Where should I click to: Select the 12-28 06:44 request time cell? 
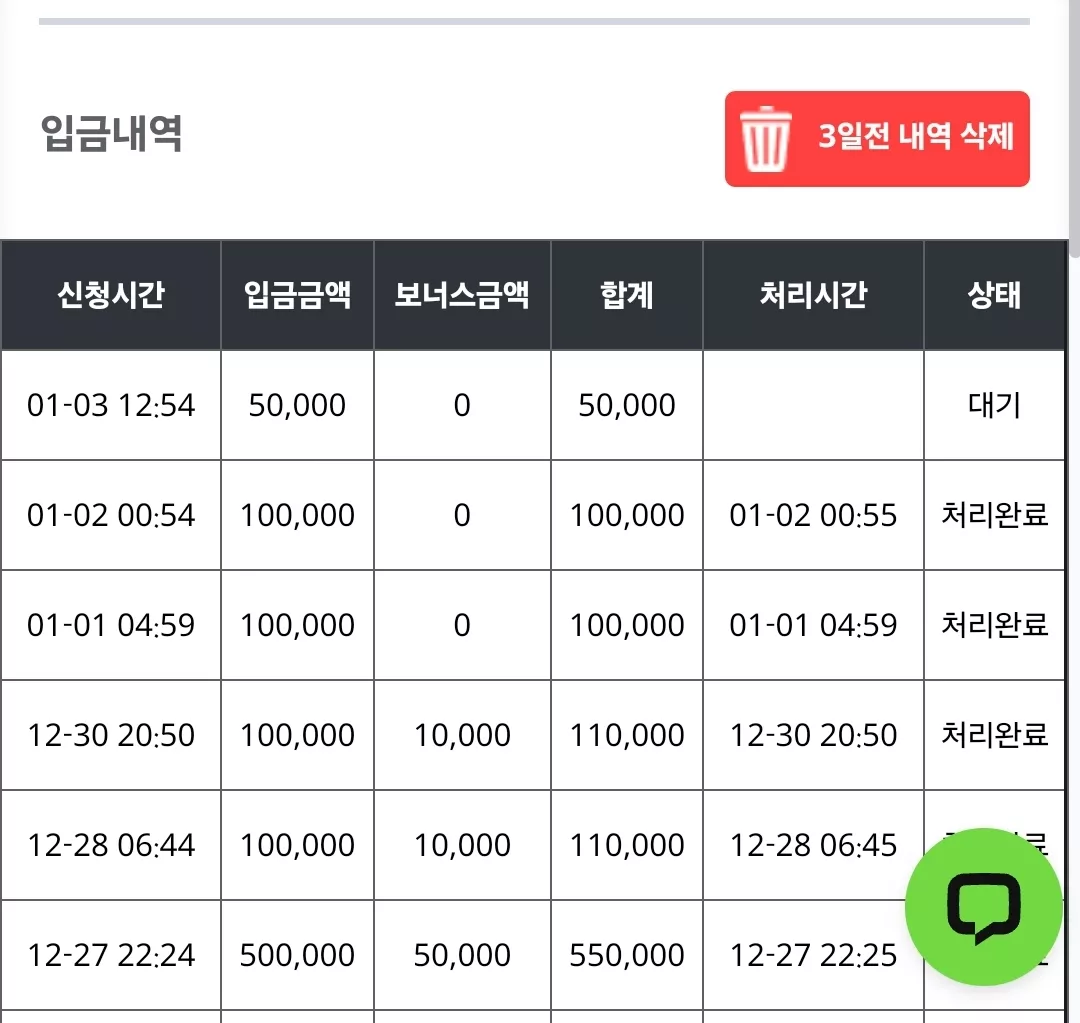click(x=111, y=845)
